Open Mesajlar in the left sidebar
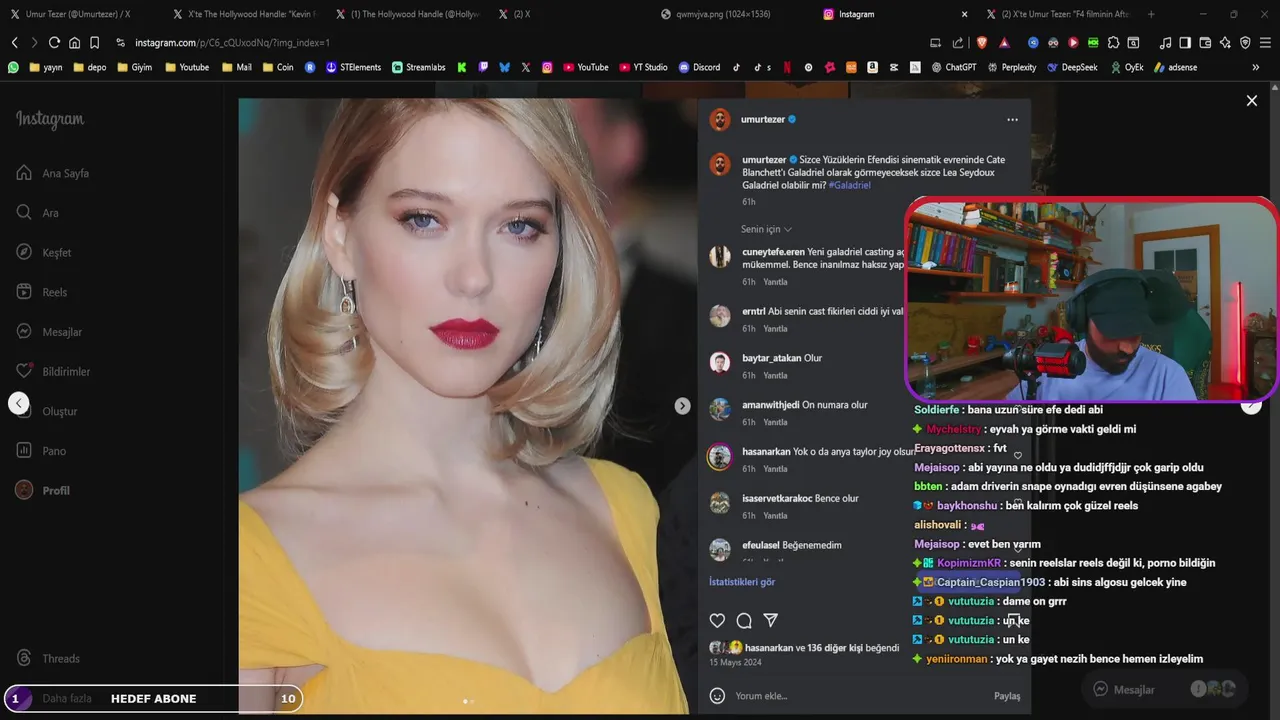 click(49, 332)
